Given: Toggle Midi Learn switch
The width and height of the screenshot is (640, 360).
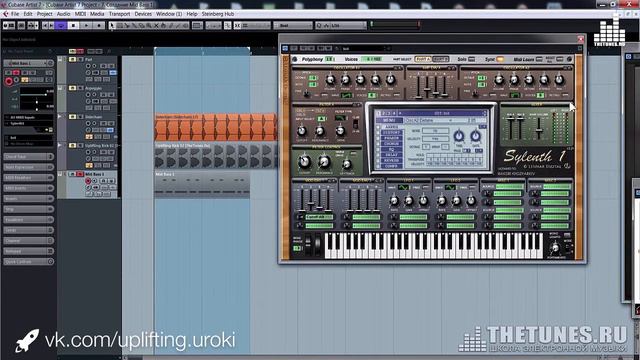Looking at the screenshot, I should pyautogui.click(x=539, y=60).
